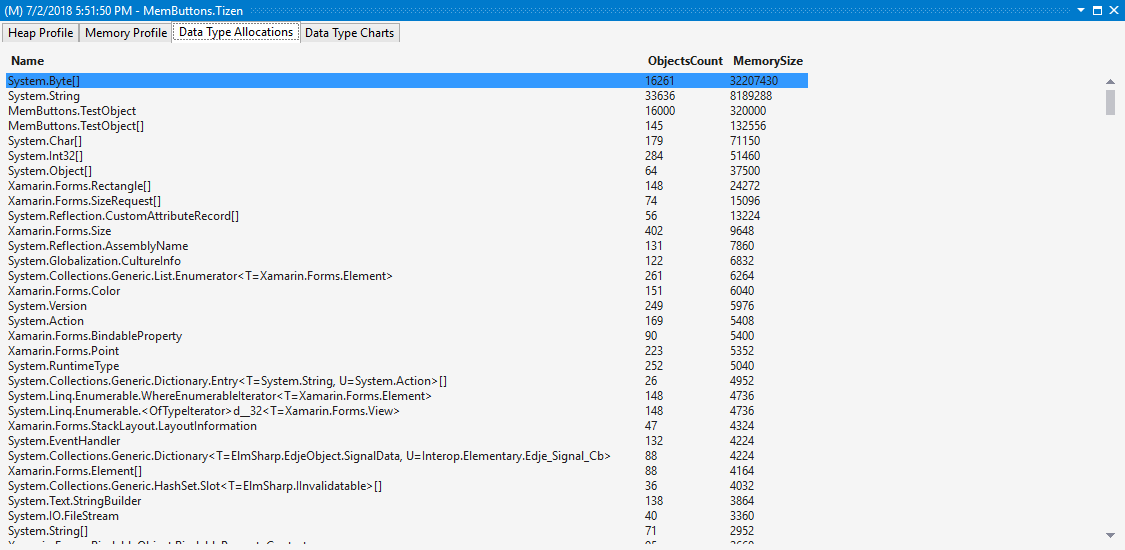Click the vertical scrollbar thumb
The height and width of the screenshot is (550, 1125).
(x=1110, y=102)
